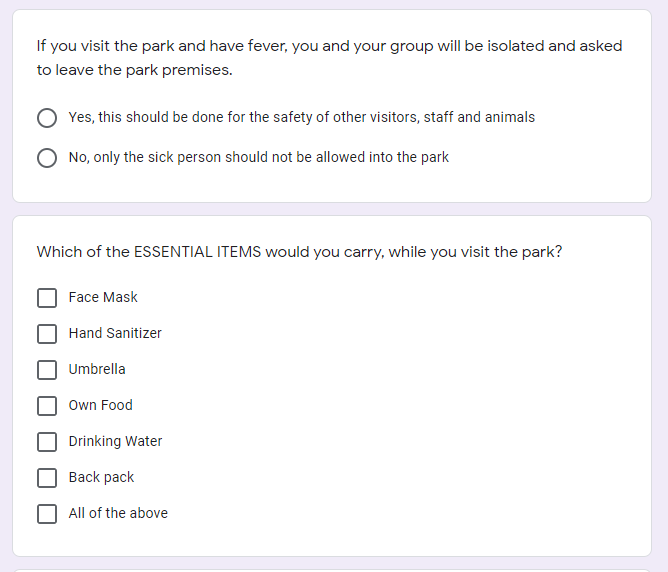
Task: Click the ESSENTIAL ITEMS question heading
Action: click(299, 252)
